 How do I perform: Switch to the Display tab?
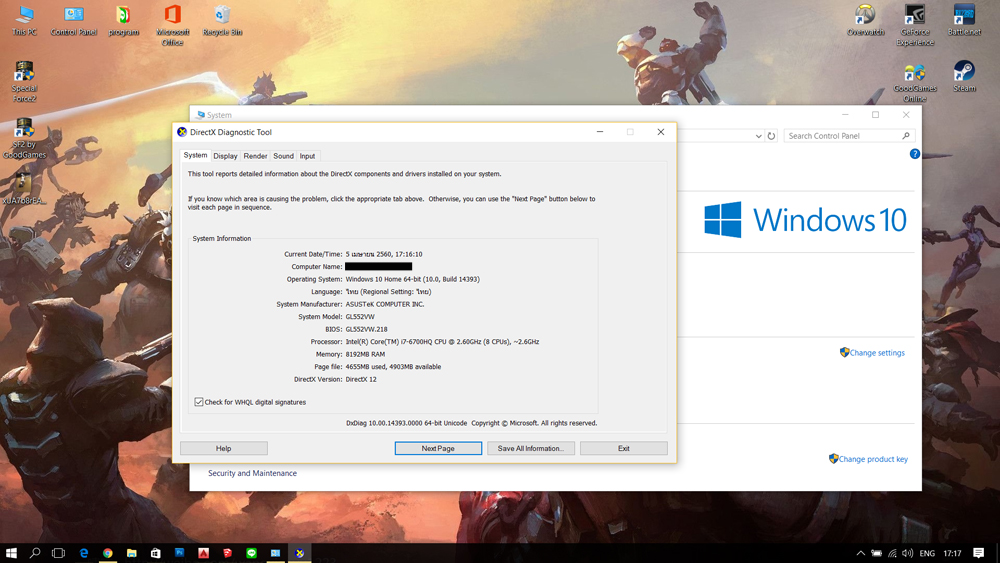(x=225, y=156)
